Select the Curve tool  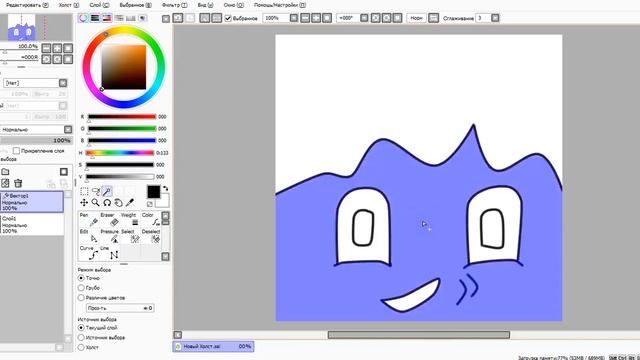88,253
